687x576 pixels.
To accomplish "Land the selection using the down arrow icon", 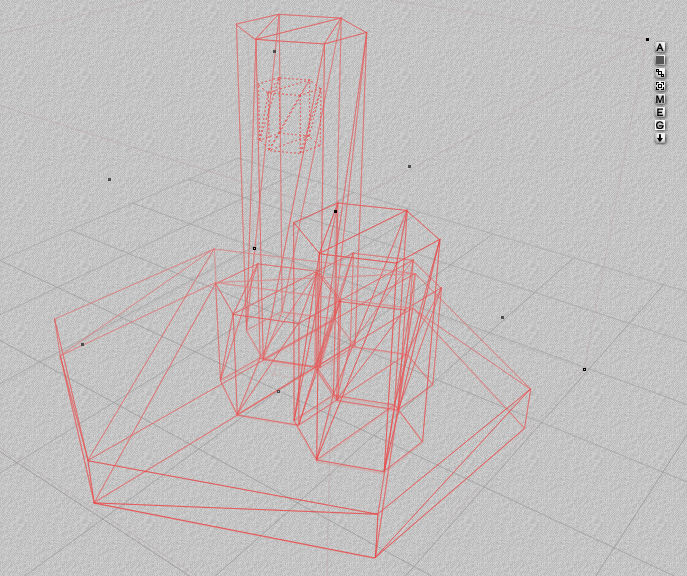I will 660,138.
